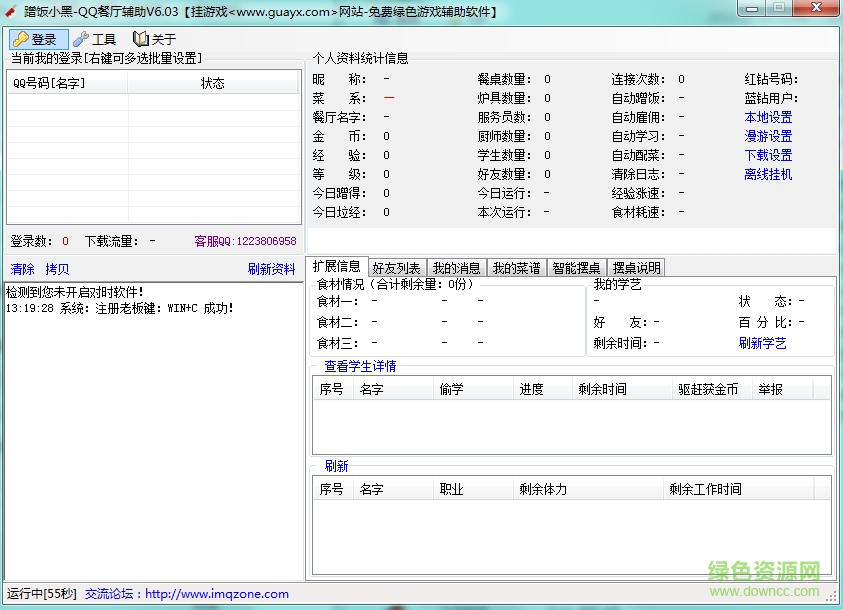Screen dimensions: 843x610
Task: Switch to the 好友列表 tab
Action: coord(396,268)
